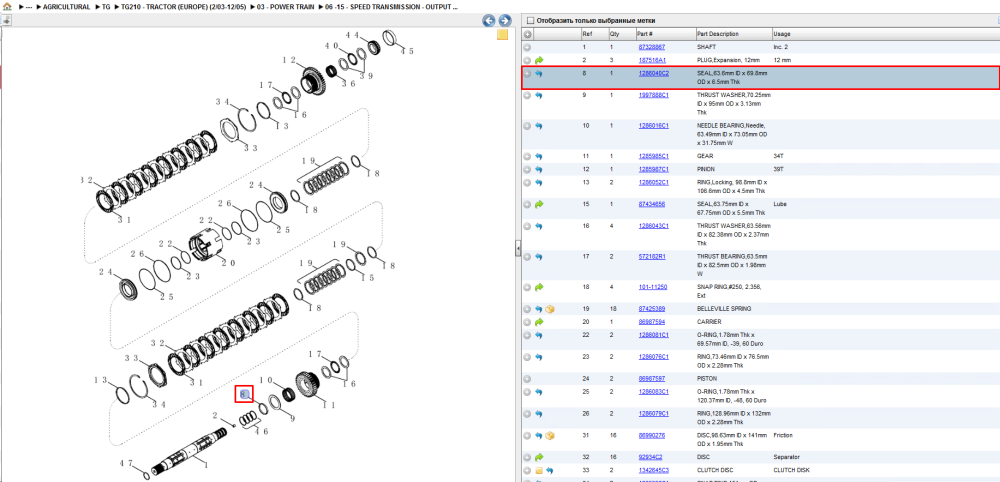Click yellow note icon in CLUTCH DISC row
The width and height of the screenshot is (1000, 482).
(x=538, y=471)
